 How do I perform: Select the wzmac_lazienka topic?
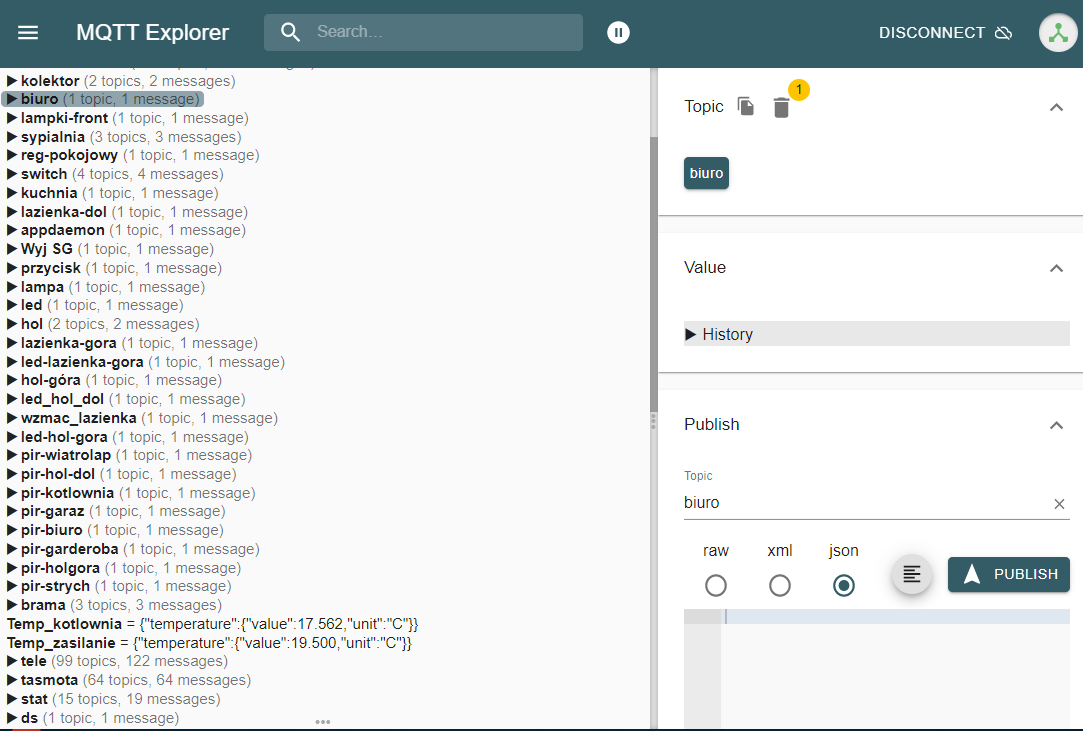(142, 418)
